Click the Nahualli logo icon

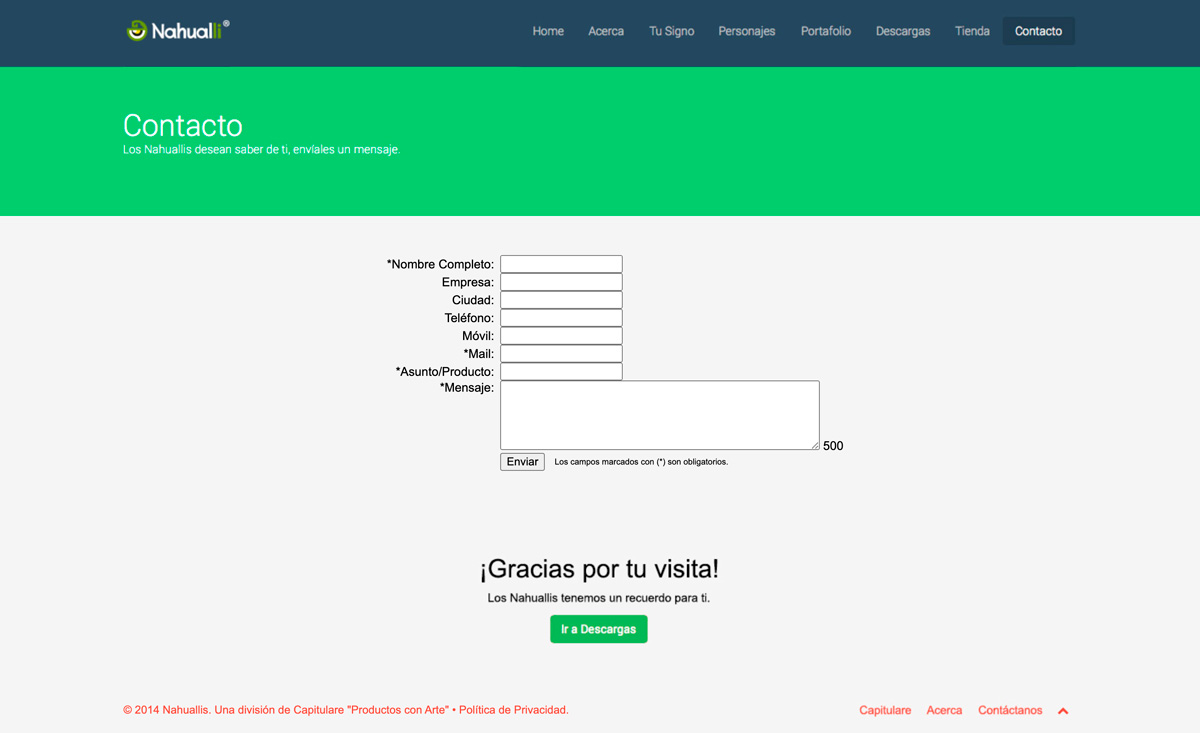(137, 31)
